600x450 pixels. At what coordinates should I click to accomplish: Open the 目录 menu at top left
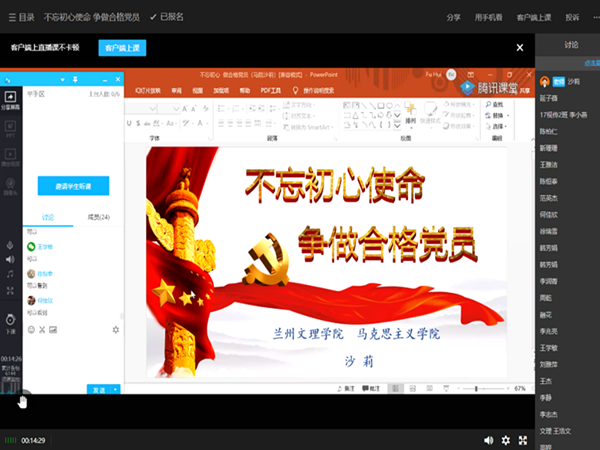tap(20, 17)
